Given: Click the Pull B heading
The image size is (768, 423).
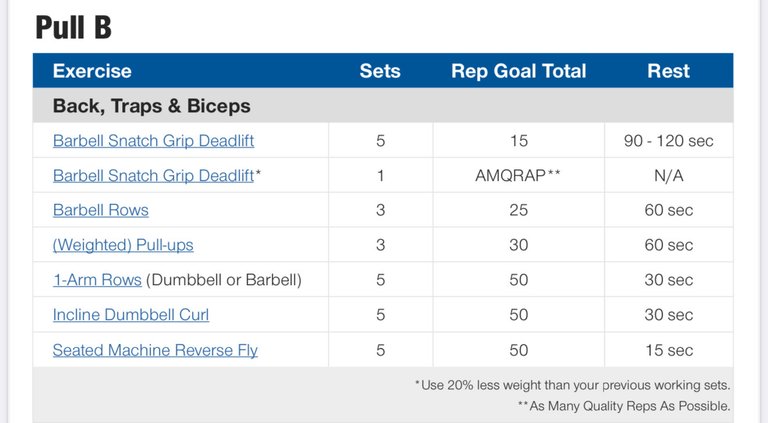Looking at the screenshot, I should [73, 27].
